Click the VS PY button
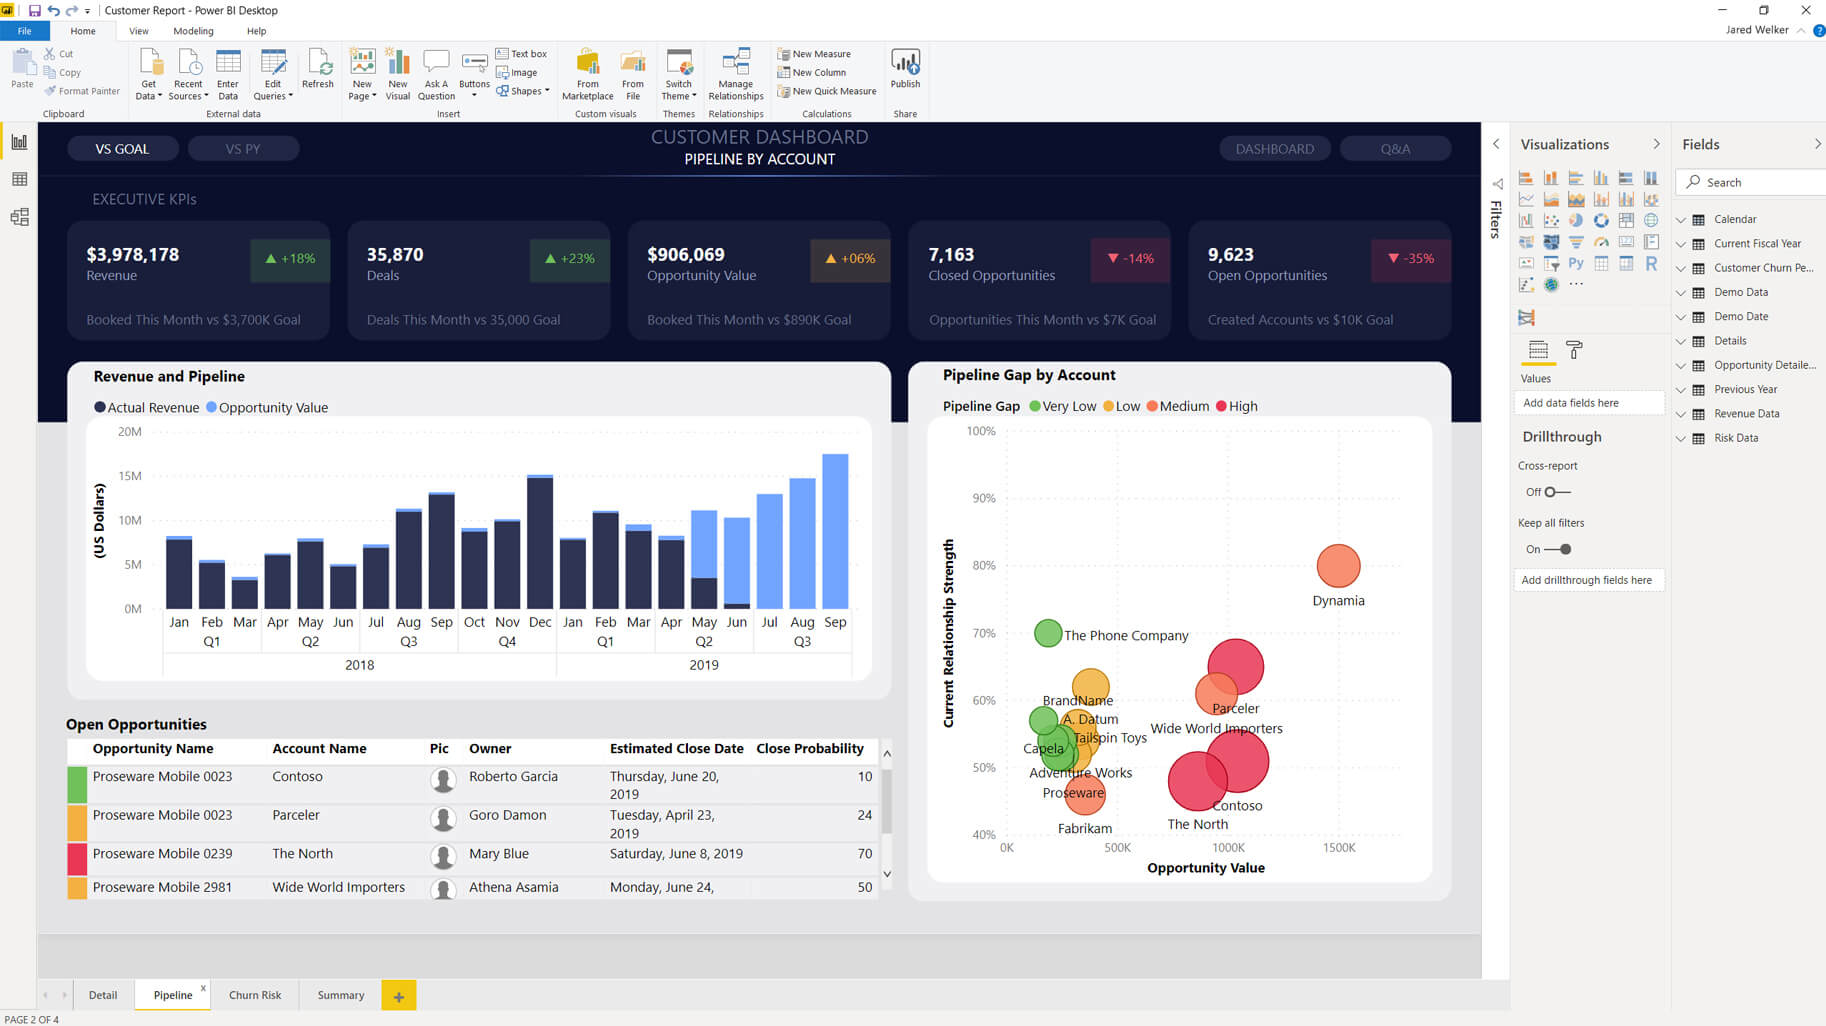The image size is (1826, 1026). (243, 149)
